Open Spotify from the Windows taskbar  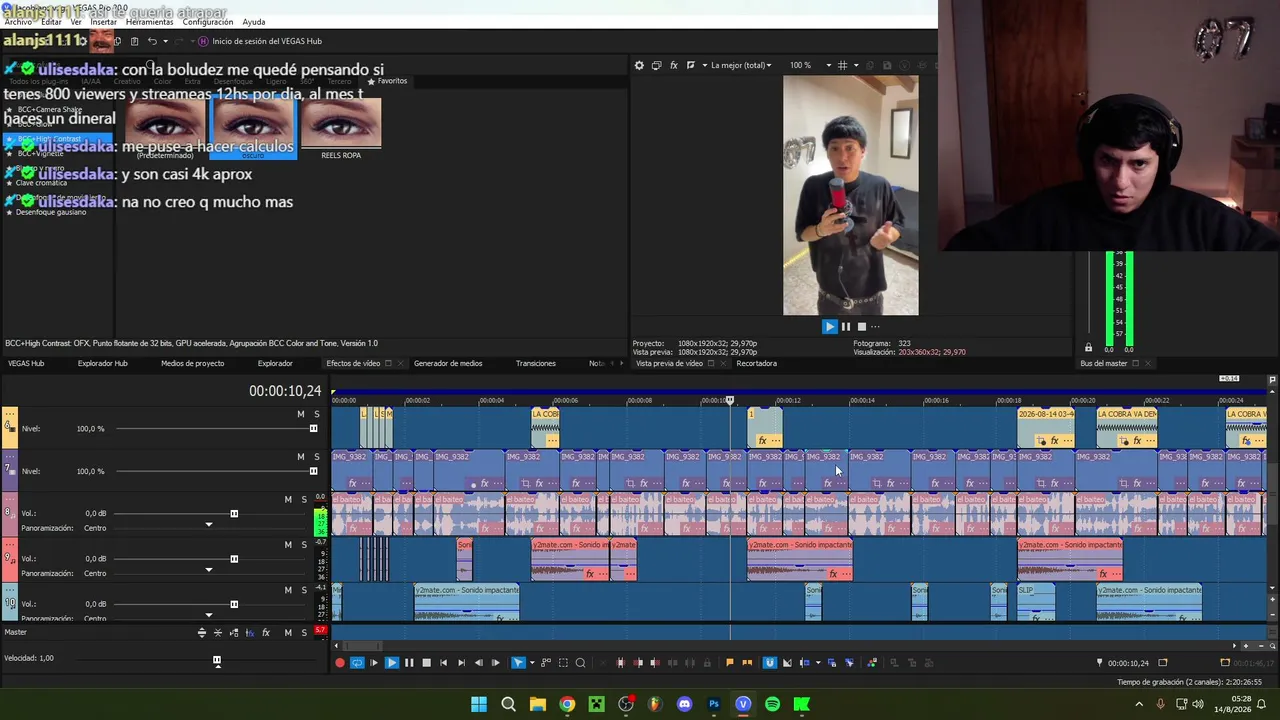click(x=772, y=704)
